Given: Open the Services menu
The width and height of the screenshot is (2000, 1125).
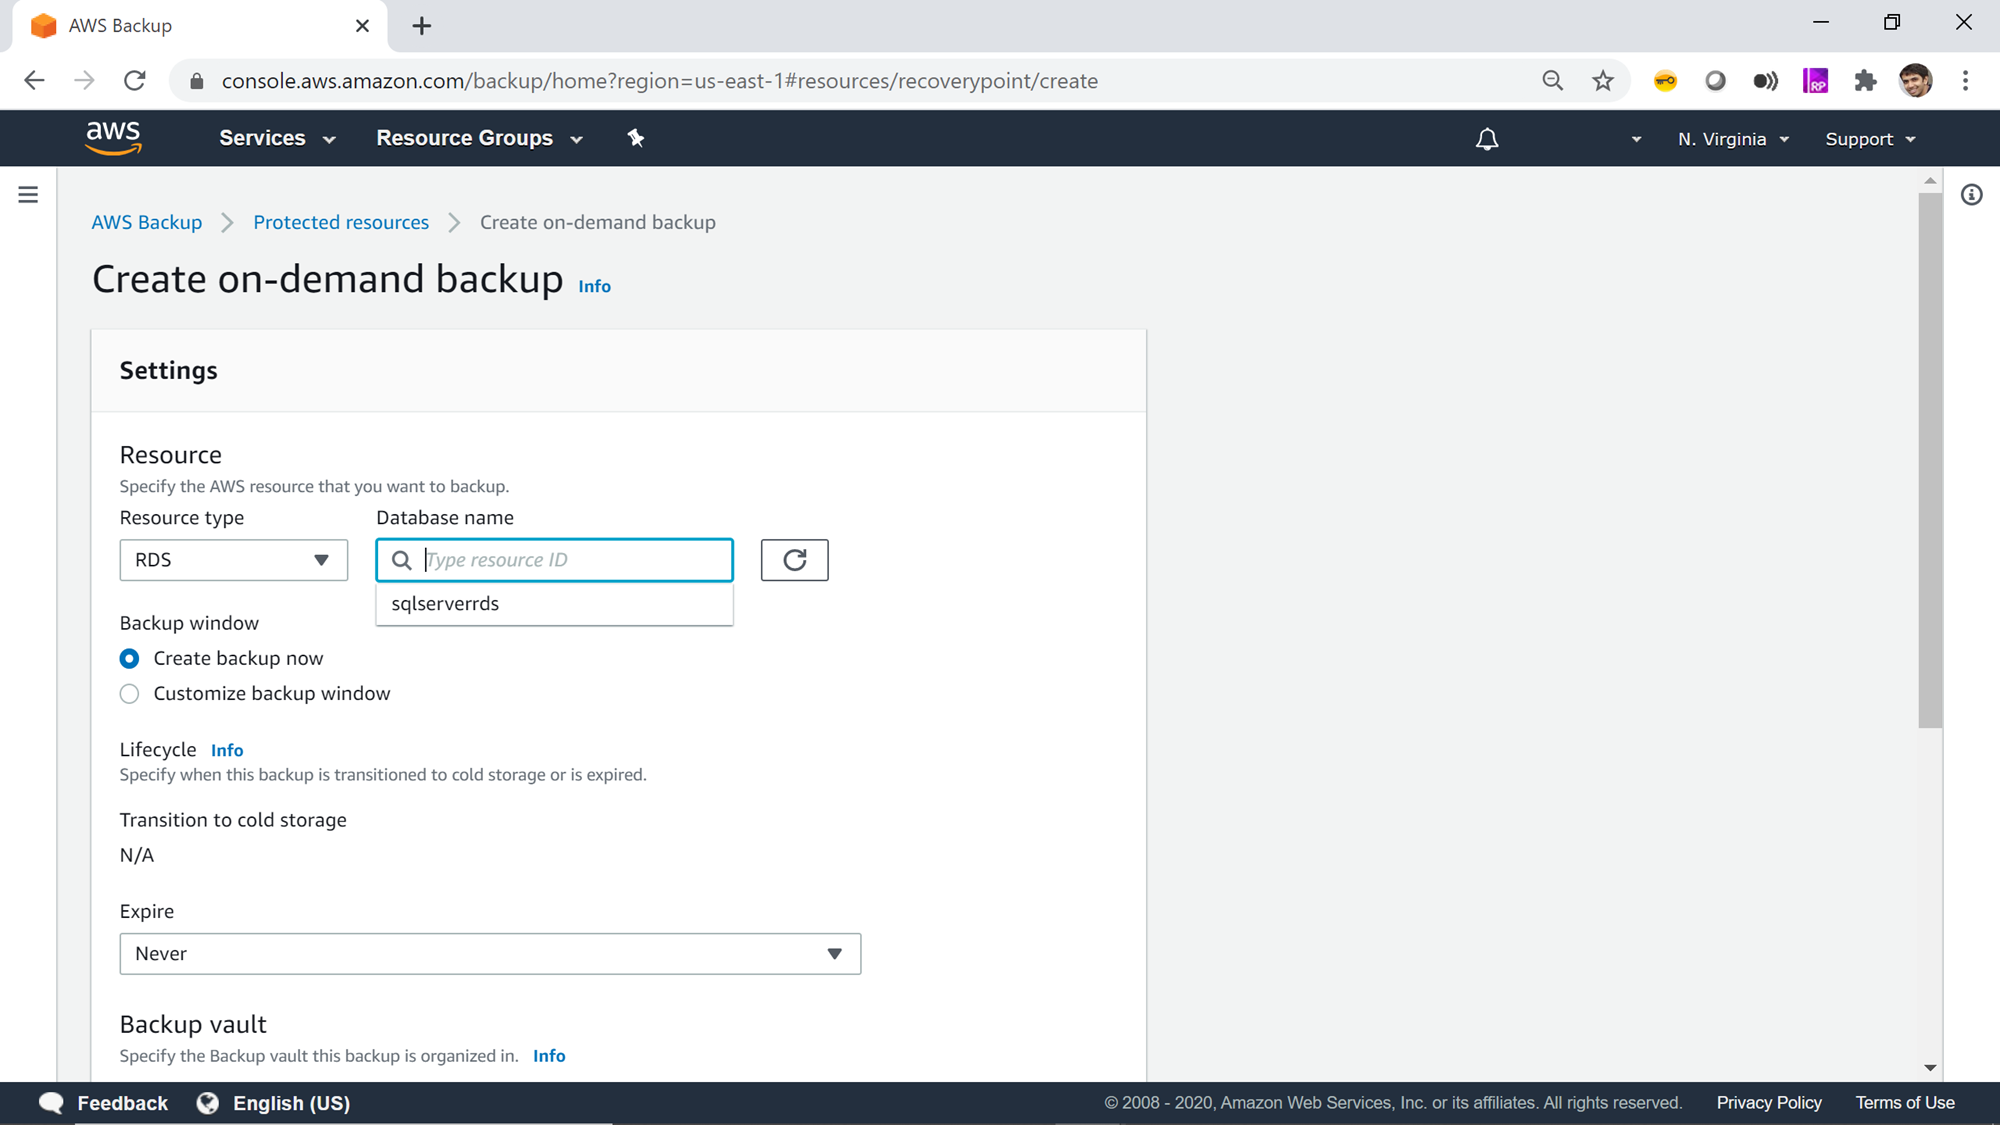Looking at the screenshot, I should point(276,138).
